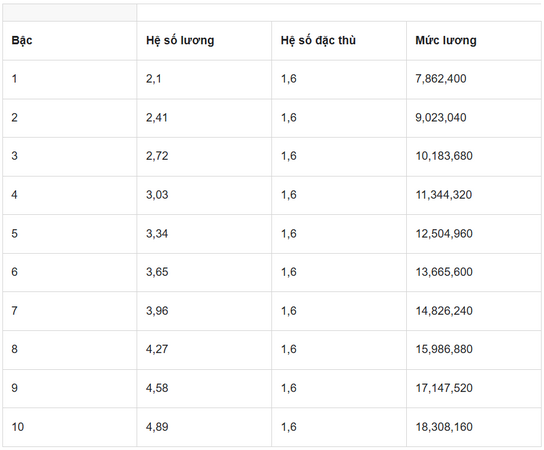Click the cell with value 3,03
The height and width of the screenshot is (450, 544).
click(x=204, y=195)
